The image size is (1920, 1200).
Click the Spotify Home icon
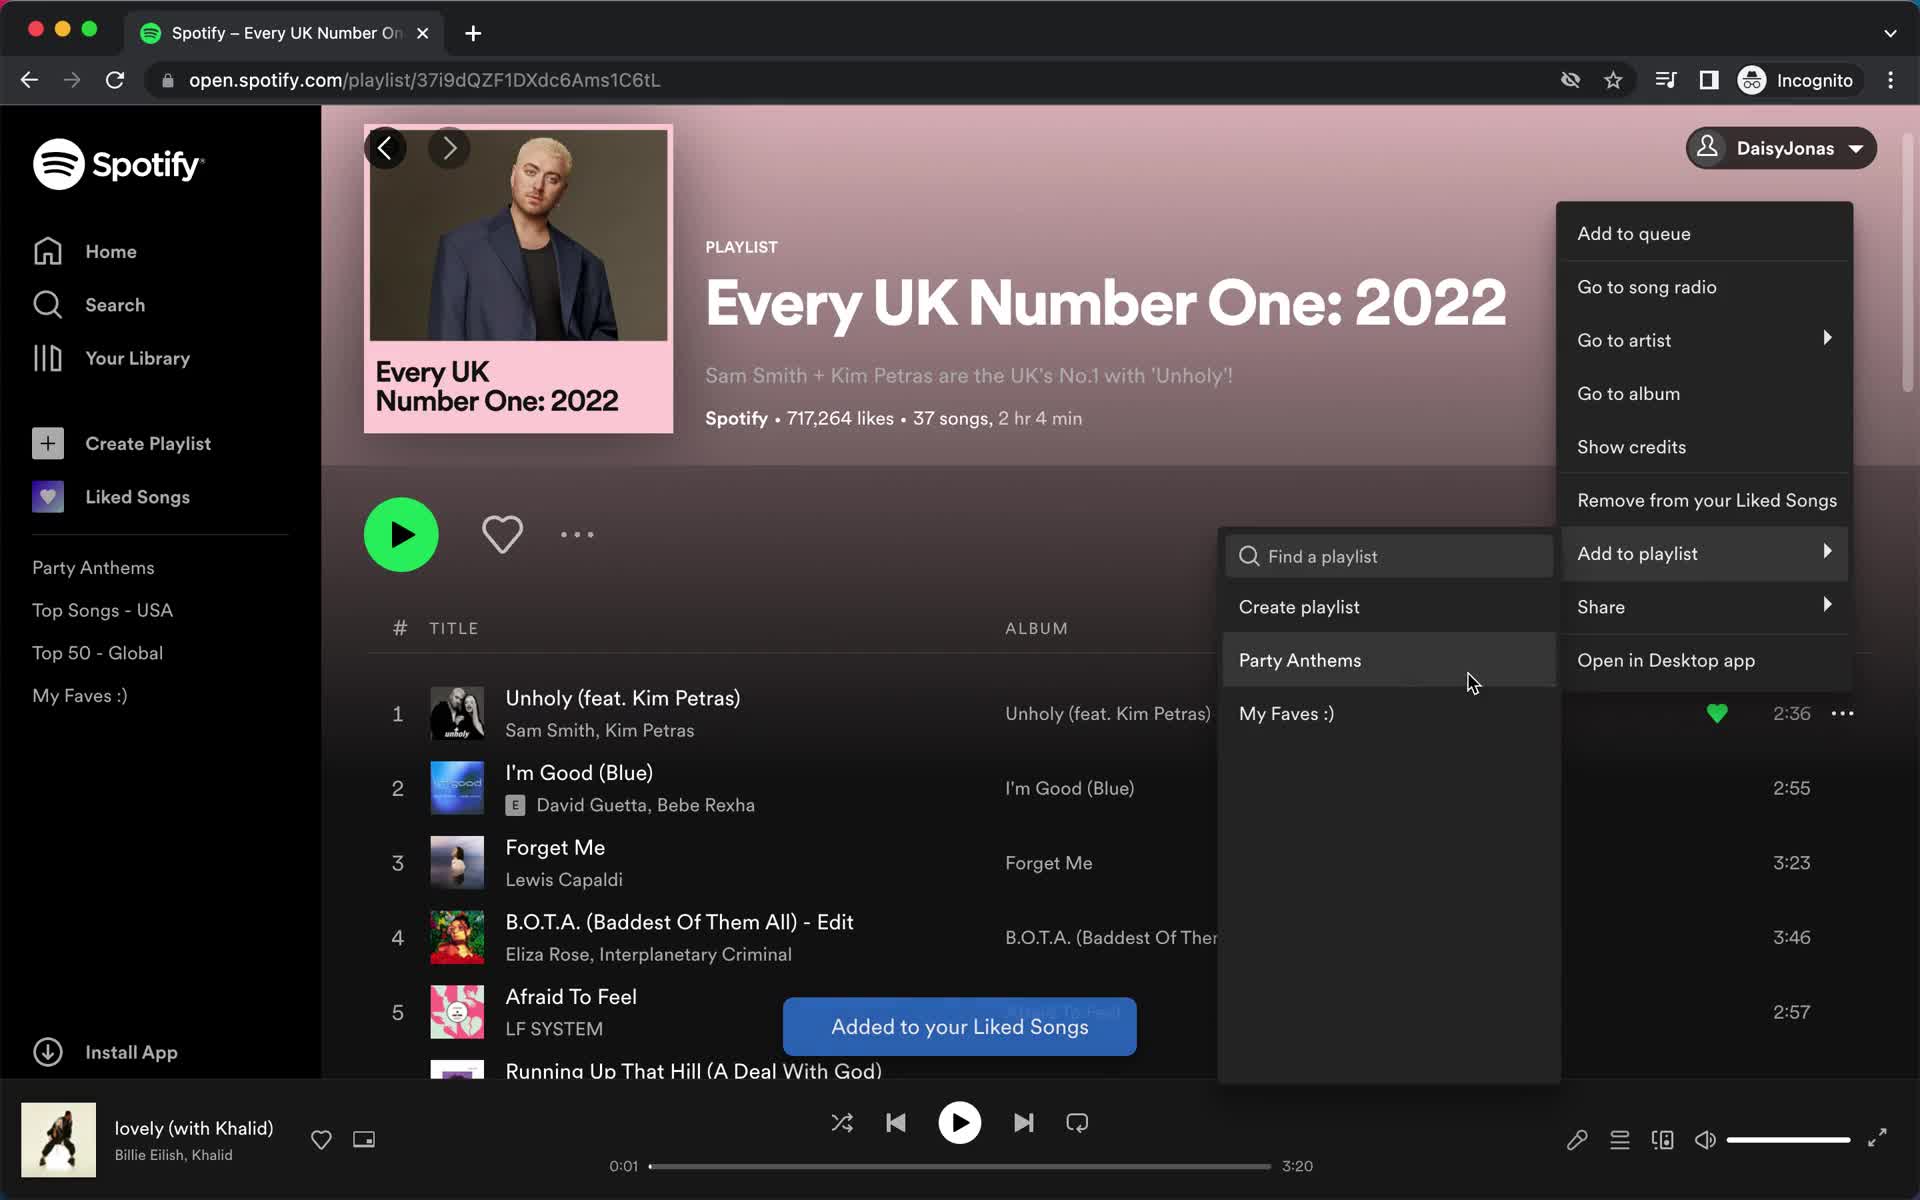pos(50,250)
